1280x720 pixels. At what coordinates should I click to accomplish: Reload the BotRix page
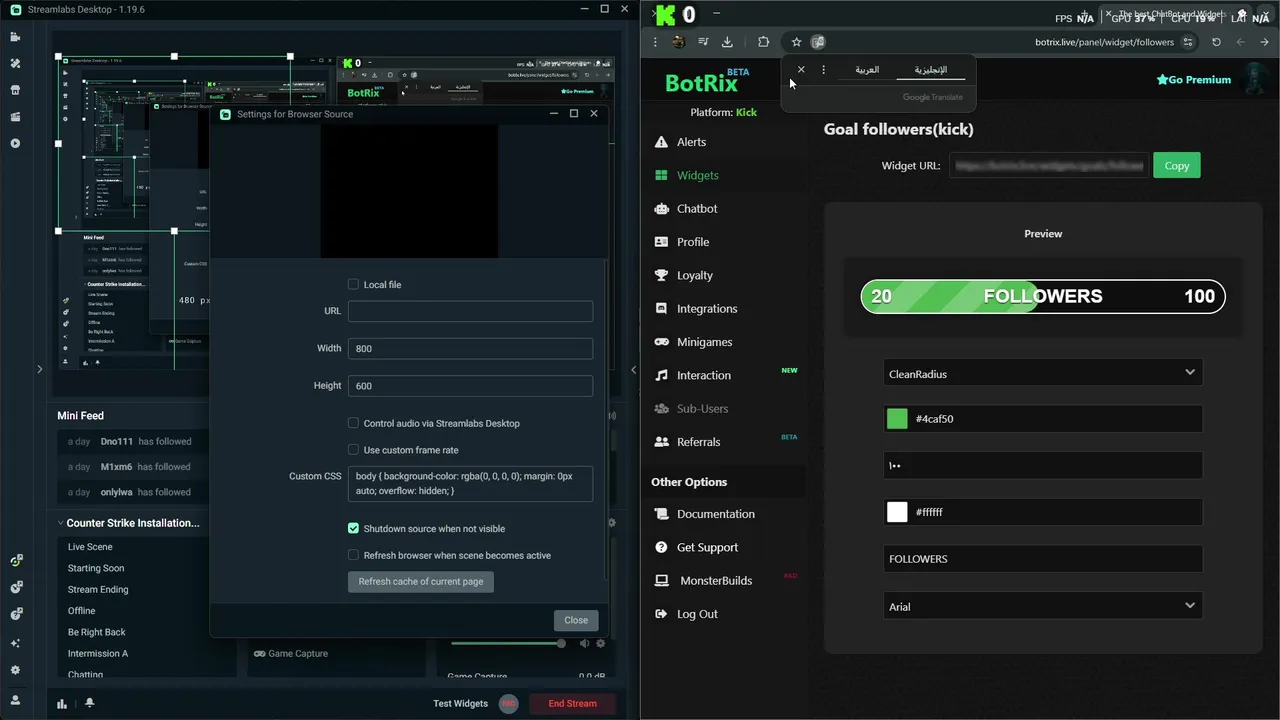click(x=1216, y=42)
